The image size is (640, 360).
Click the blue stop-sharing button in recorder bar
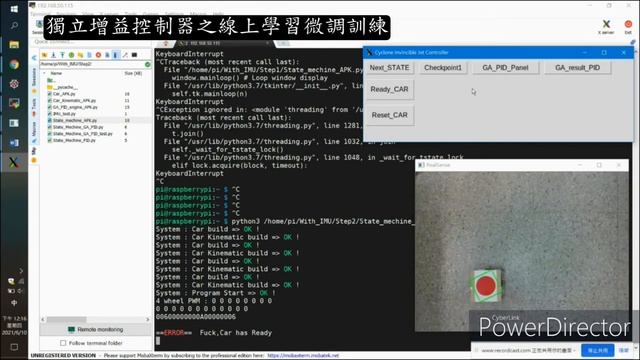(x=598, y=350)
